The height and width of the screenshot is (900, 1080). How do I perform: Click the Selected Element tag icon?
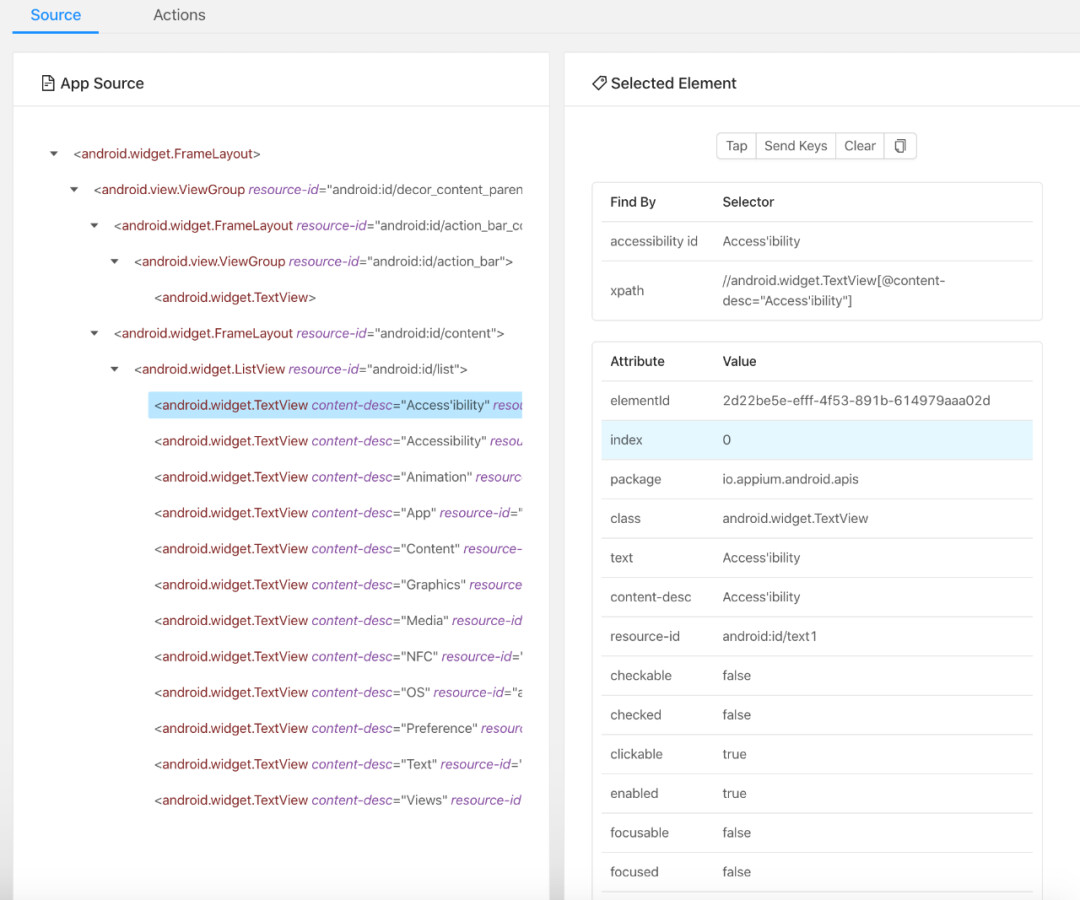599,84
